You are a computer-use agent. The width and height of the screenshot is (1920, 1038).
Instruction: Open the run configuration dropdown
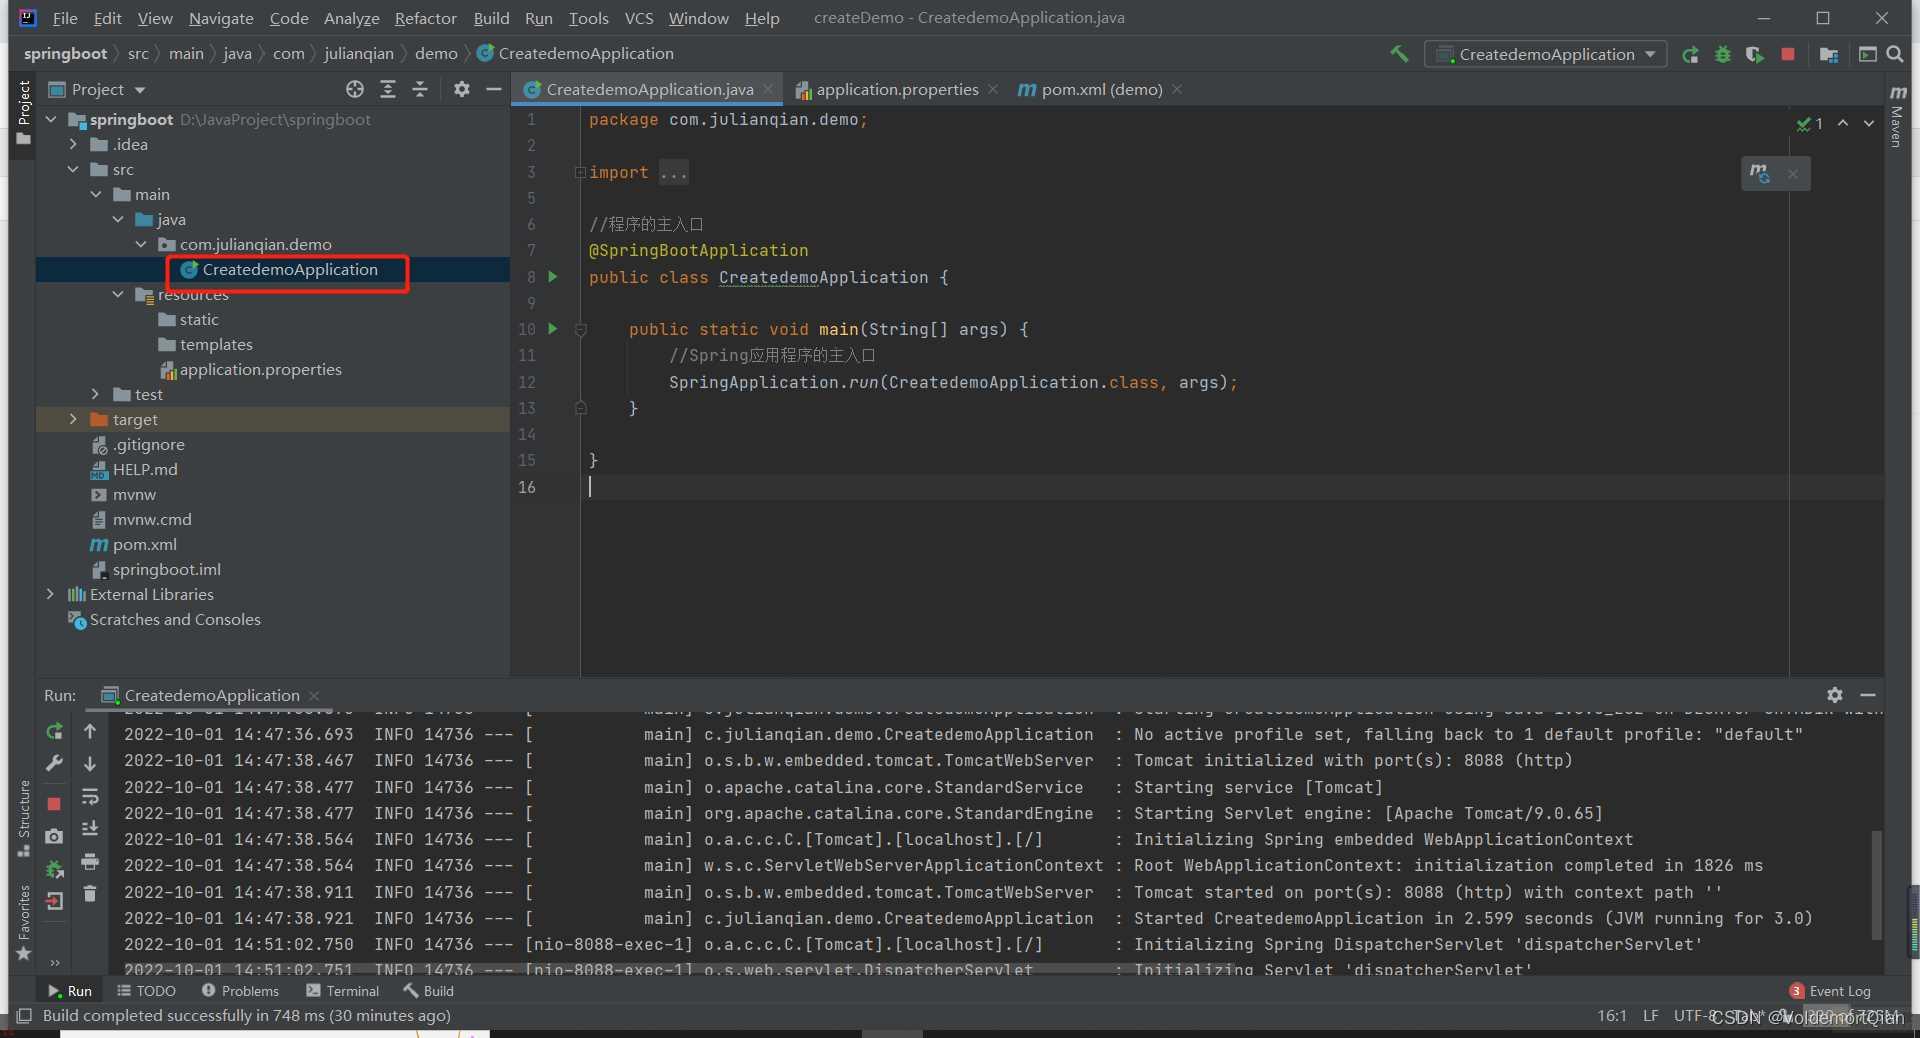coord(1546,55)
